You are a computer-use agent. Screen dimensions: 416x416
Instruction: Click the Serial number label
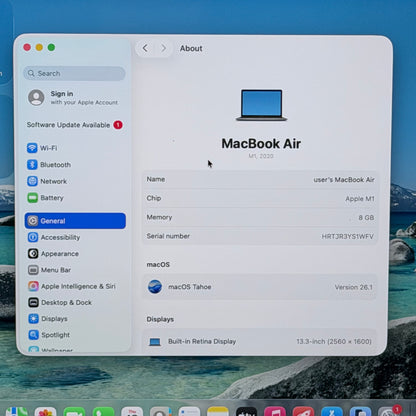click(x=168, y=236)
